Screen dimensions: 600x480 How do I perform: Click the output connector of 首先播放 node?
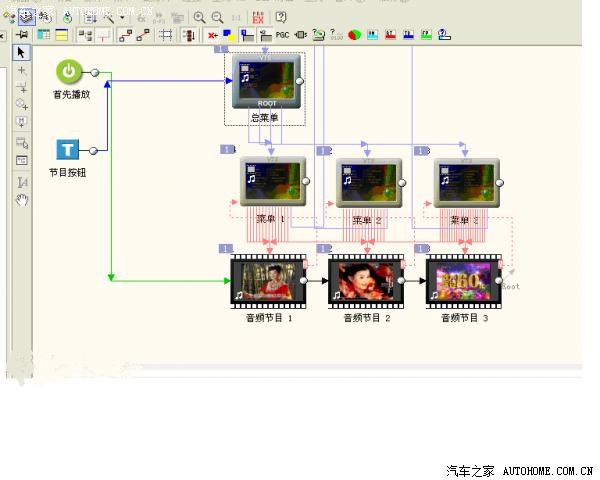95,73
